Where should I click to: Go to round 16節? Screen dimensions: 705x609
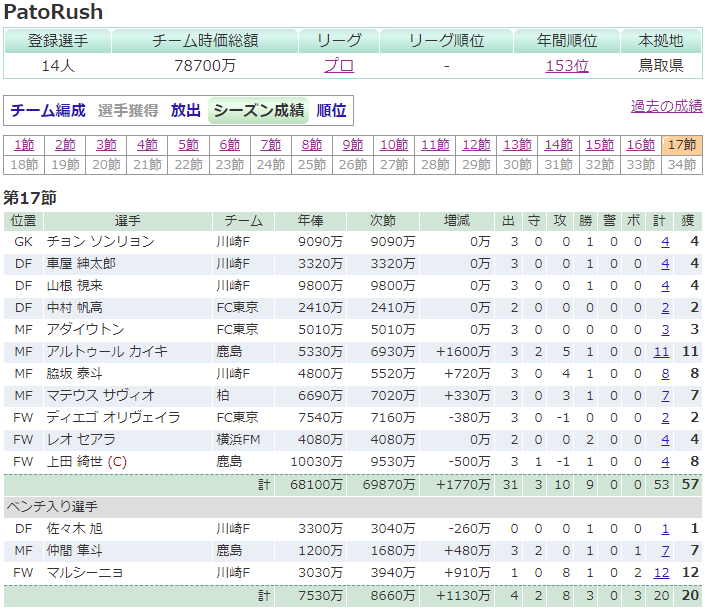click(641, 145)
